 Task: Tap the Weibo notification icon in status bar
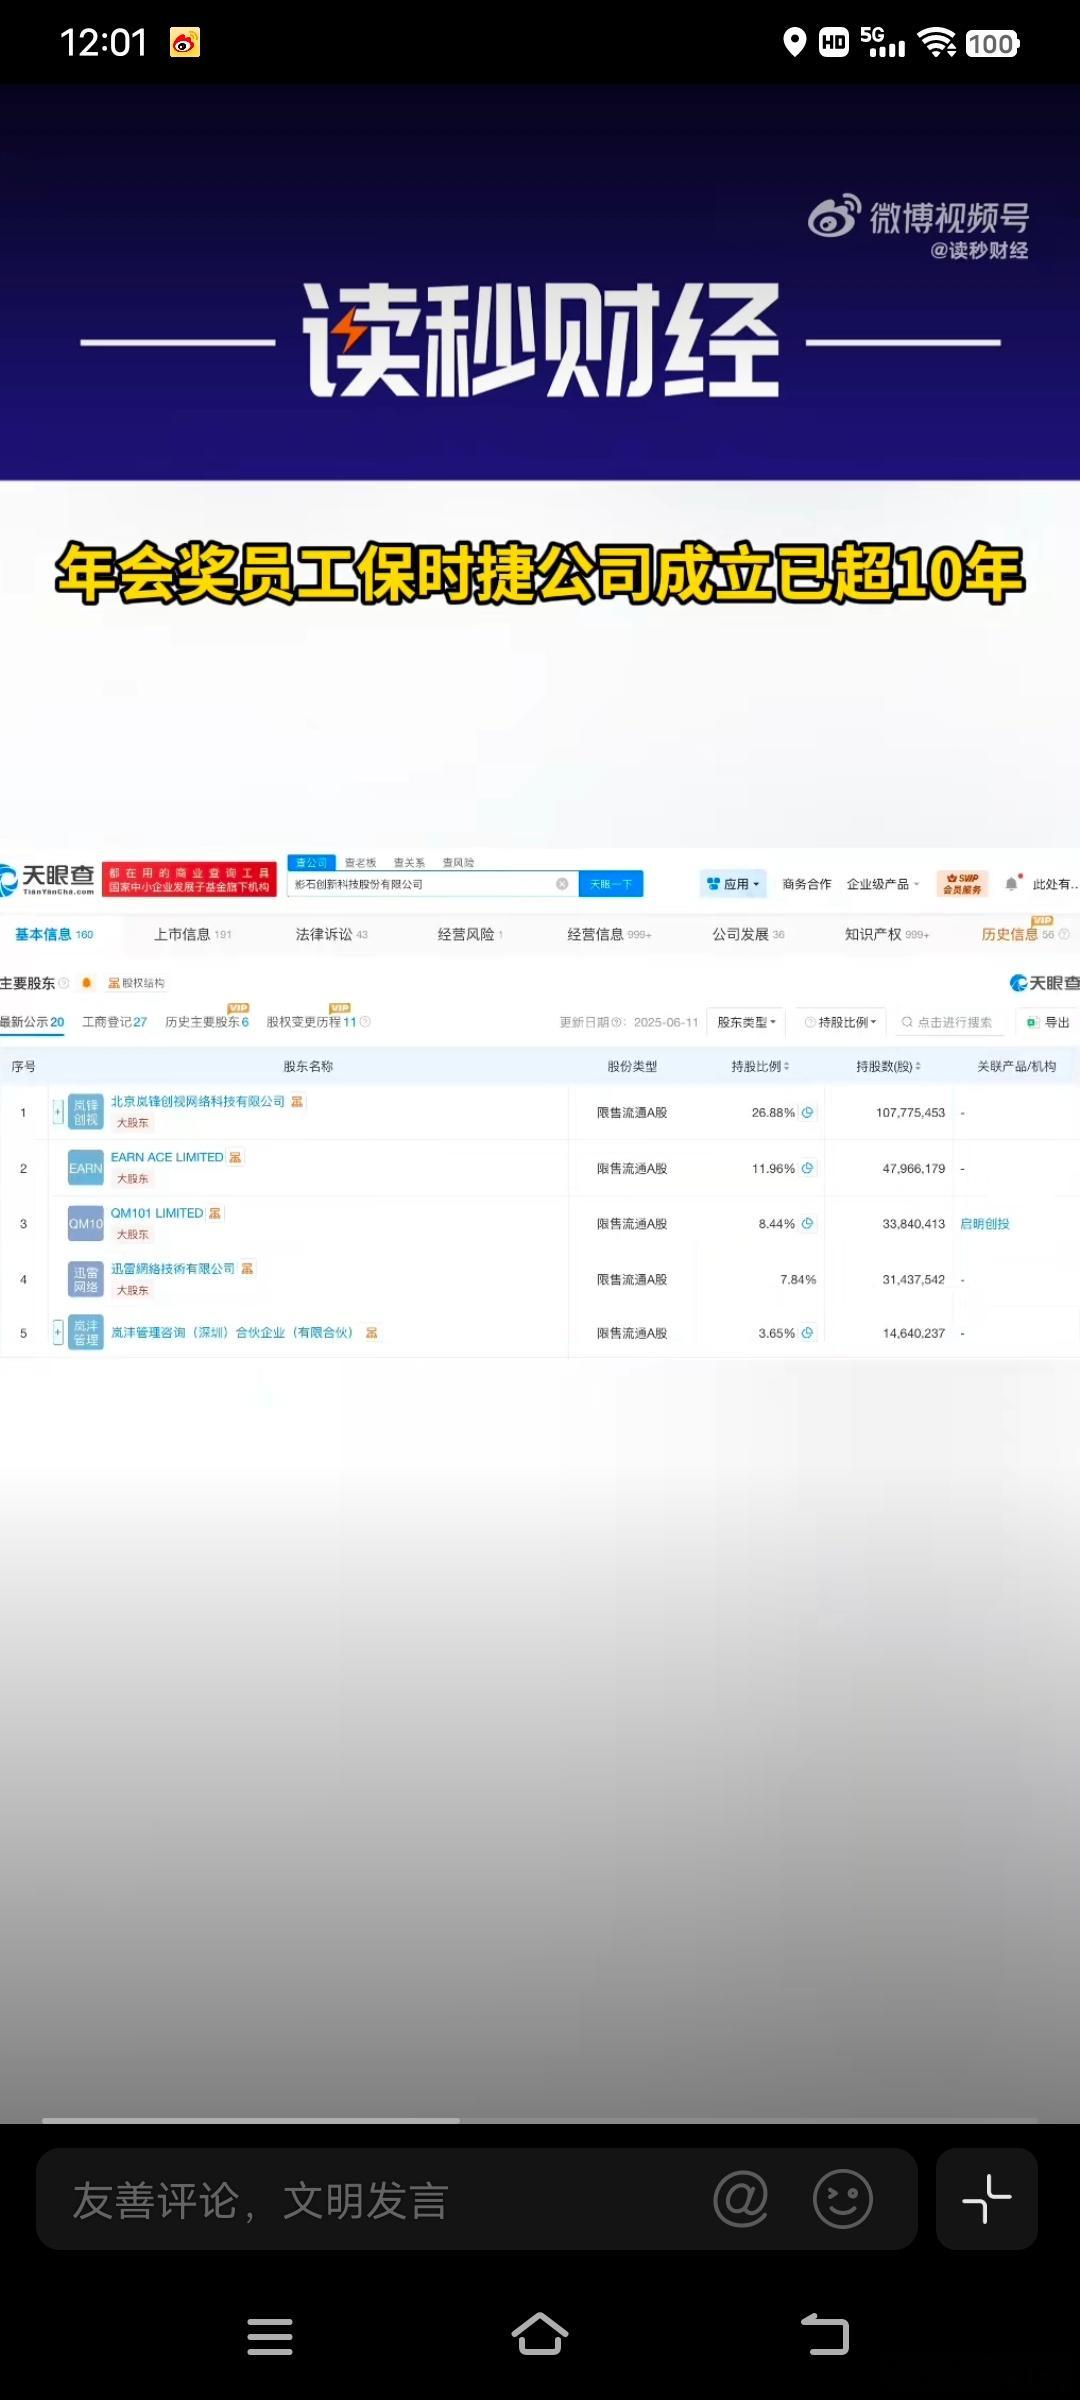pos(185,42)
